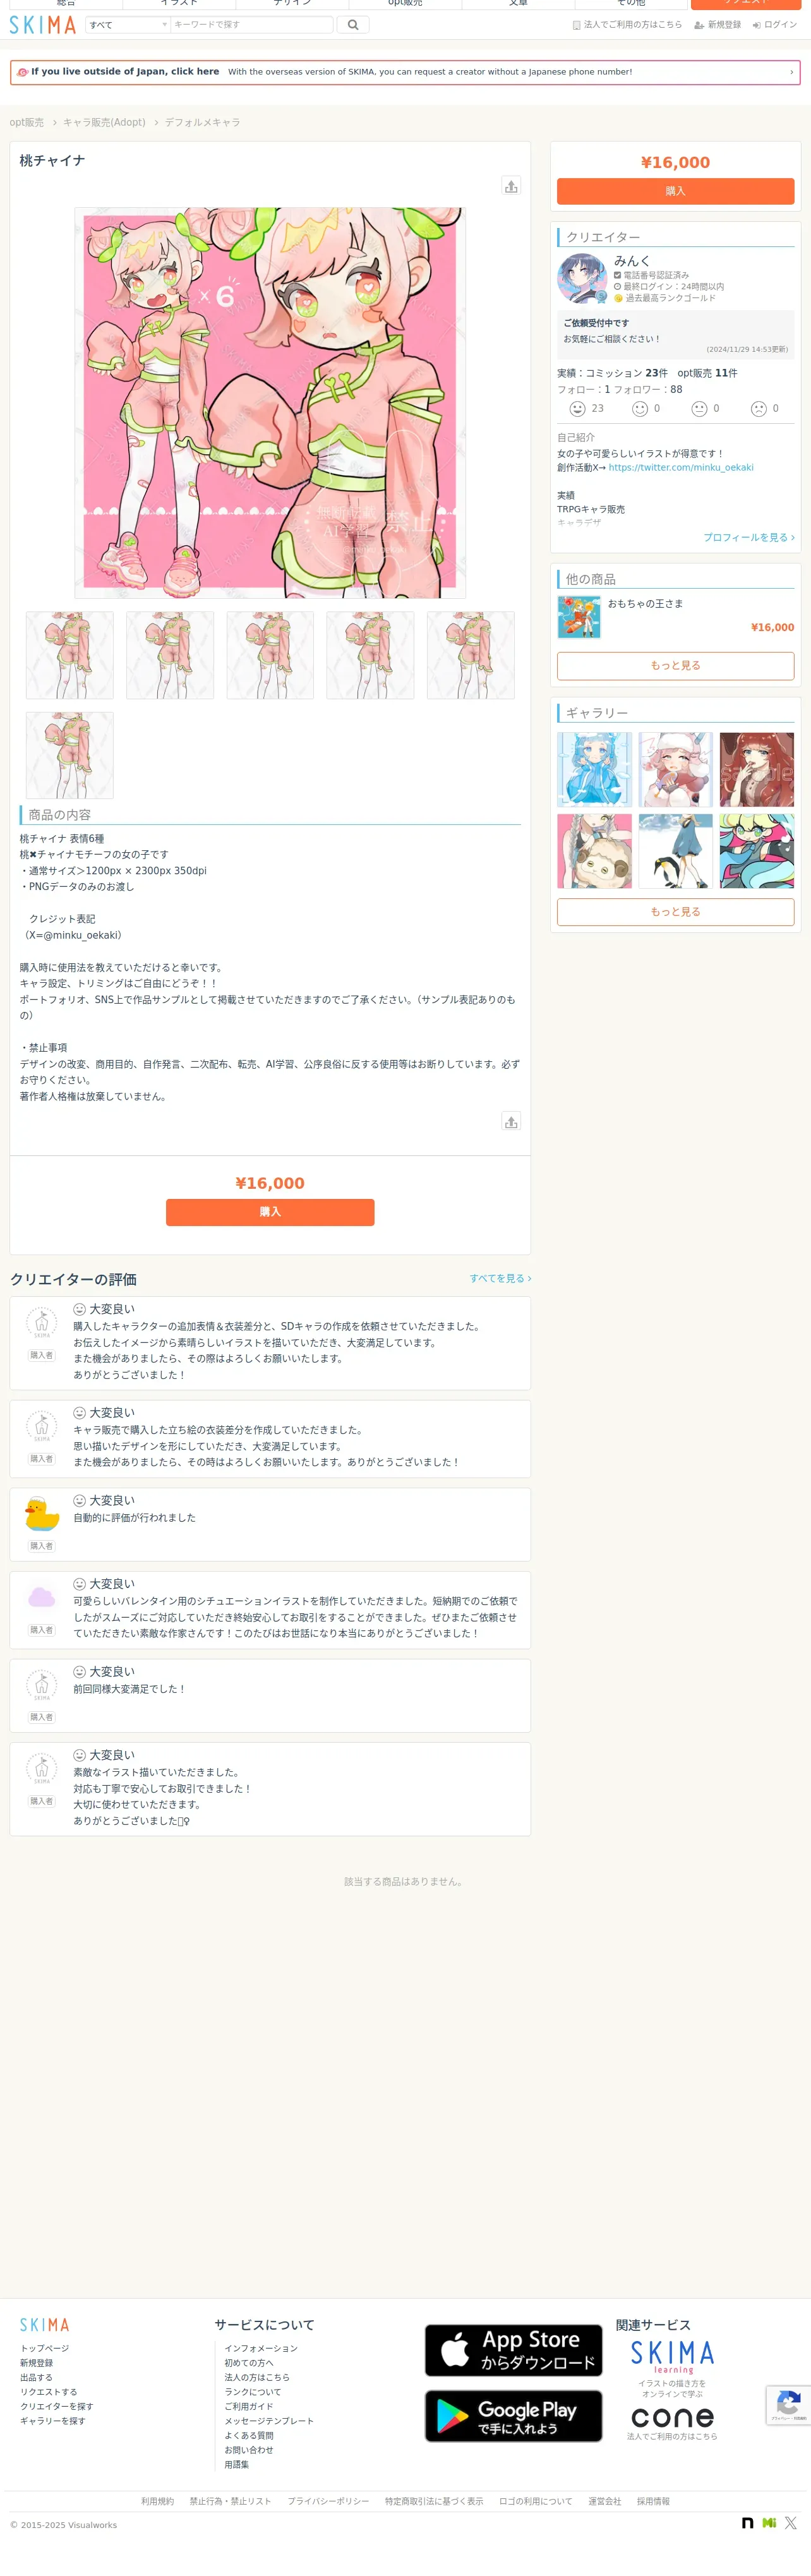Image resolution: width=811 pixels, height=2576 pixels.
Task: Click the すべてを見る reviews link
Action: click(x=501, y=1278)
